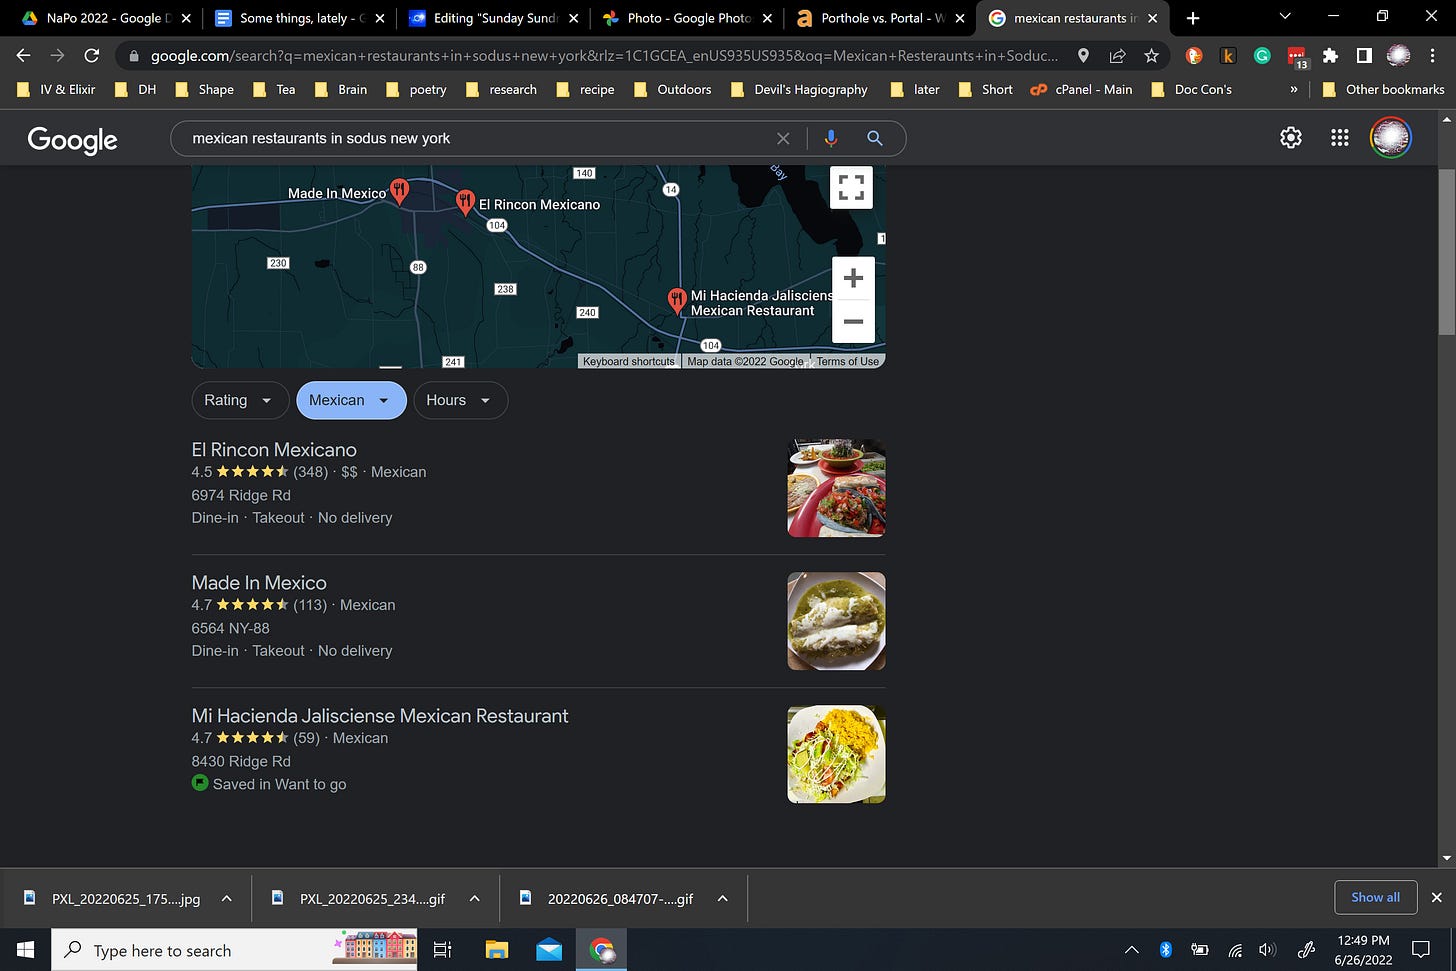The image size is (1456, 971).
Task: Click Windows taskbar search box
Action: point(234,950)
